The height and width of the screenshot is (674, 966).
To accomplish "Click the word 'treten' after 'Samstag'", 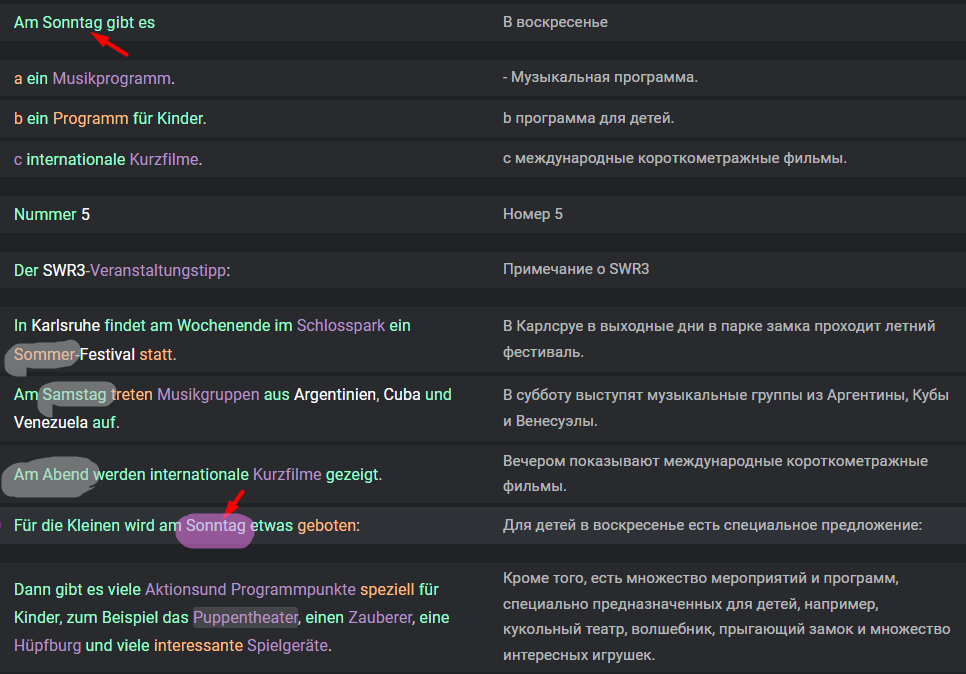I will coord(132,394).
